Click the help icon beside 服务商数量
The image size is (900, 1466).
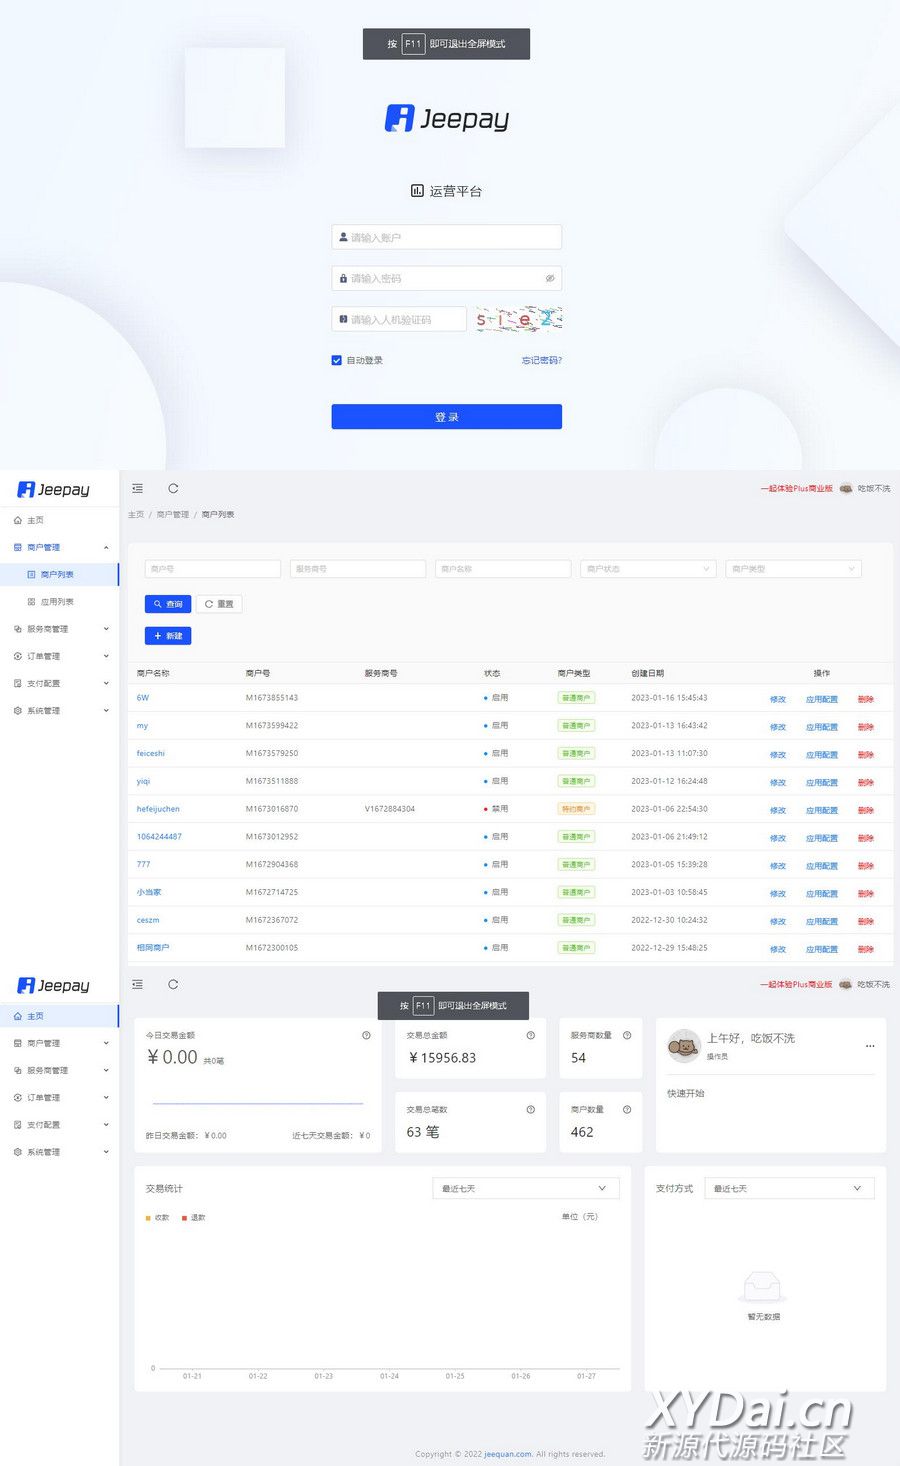pyautogui.click(x=627, y=1035)
